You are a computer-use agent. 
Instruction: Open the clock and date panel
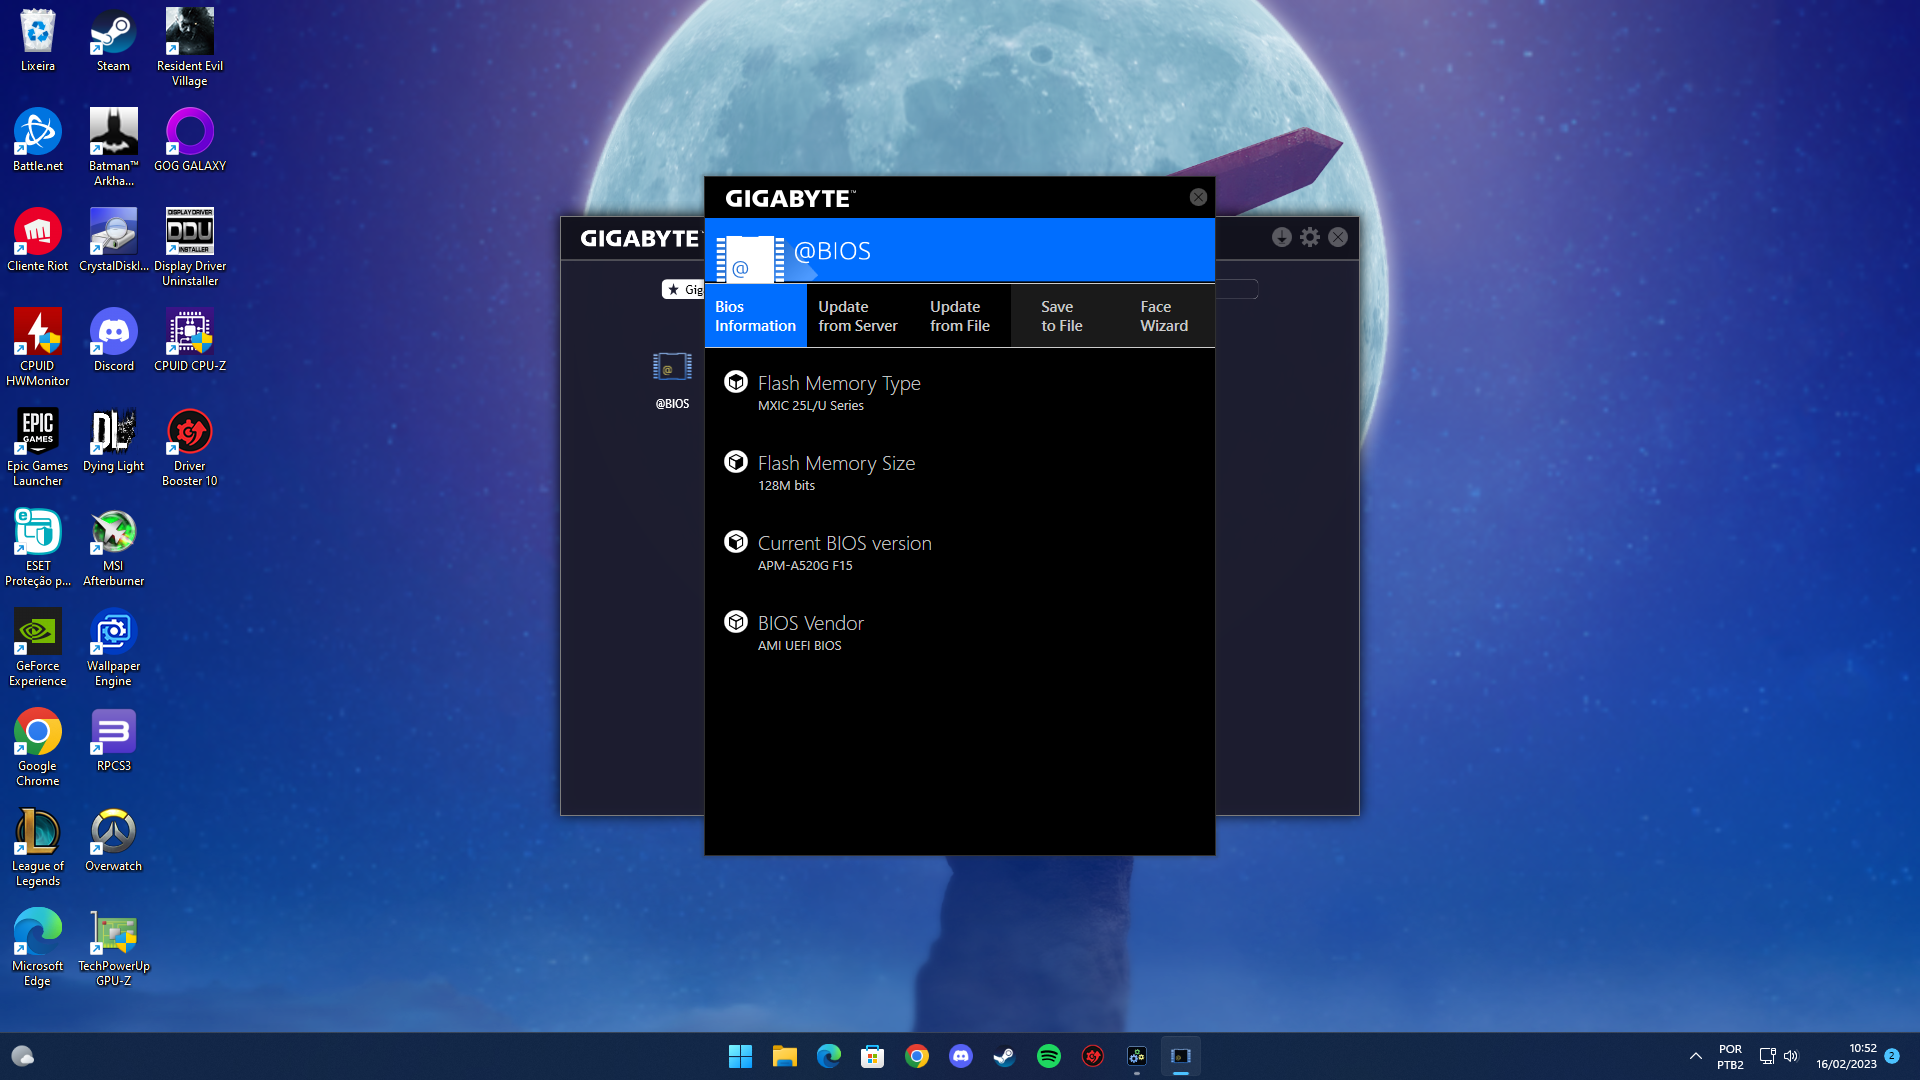pos(1846,1056)
